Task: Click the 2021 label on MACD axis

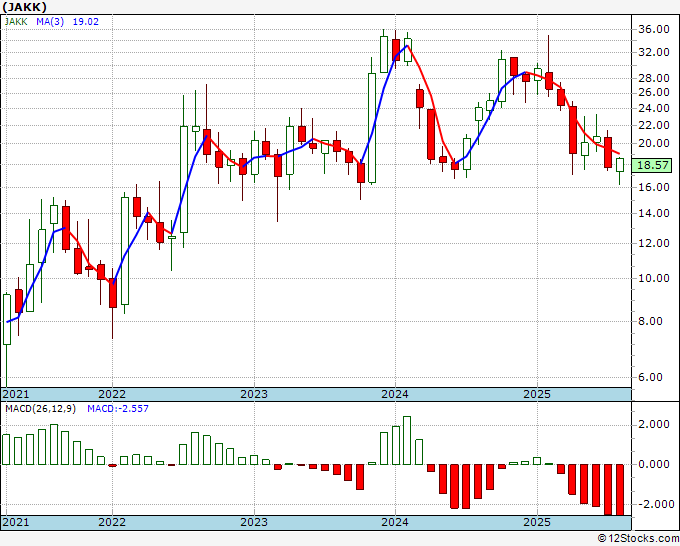Action: (16, 522)
